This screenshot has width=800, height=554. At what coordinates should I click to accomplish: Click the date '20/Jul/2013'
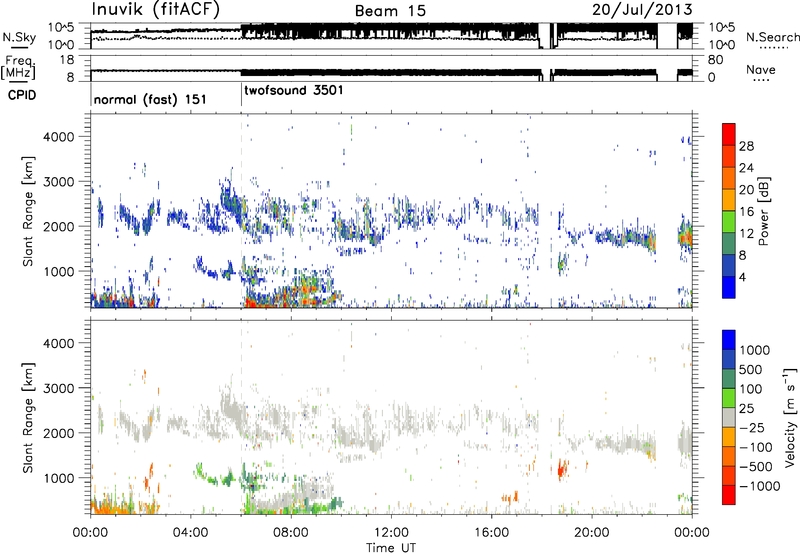point(642,10)
